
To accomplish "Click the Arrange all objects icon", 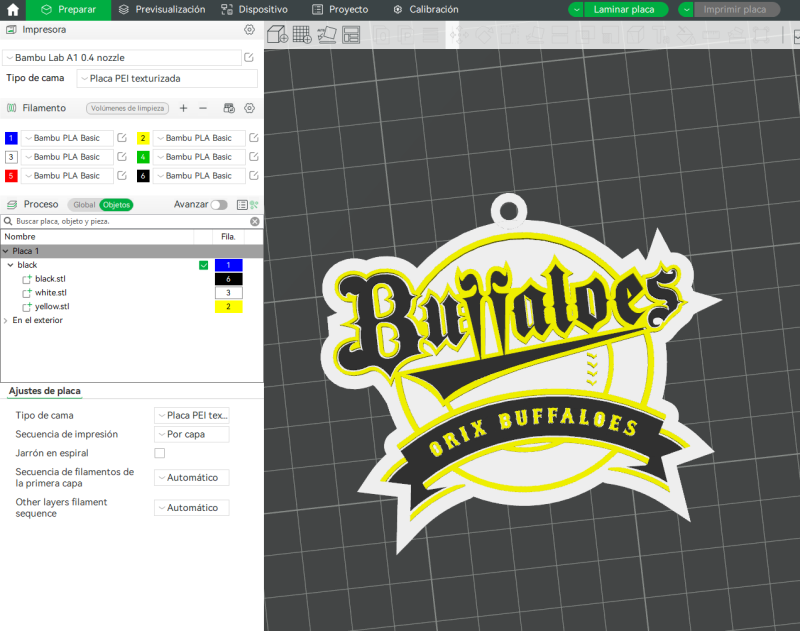I will [x=351, y=35].
